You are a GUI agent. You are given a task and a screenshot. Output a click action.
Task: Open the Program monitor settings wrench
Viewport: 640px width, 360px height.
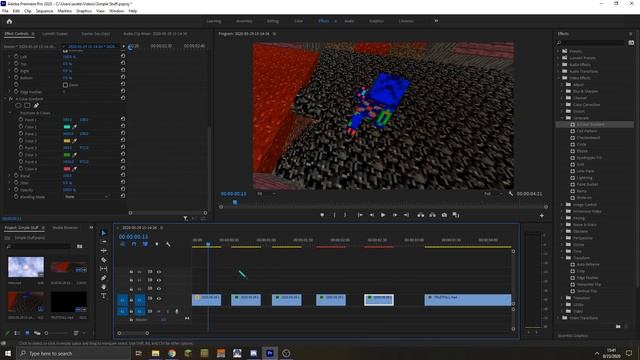511,193
